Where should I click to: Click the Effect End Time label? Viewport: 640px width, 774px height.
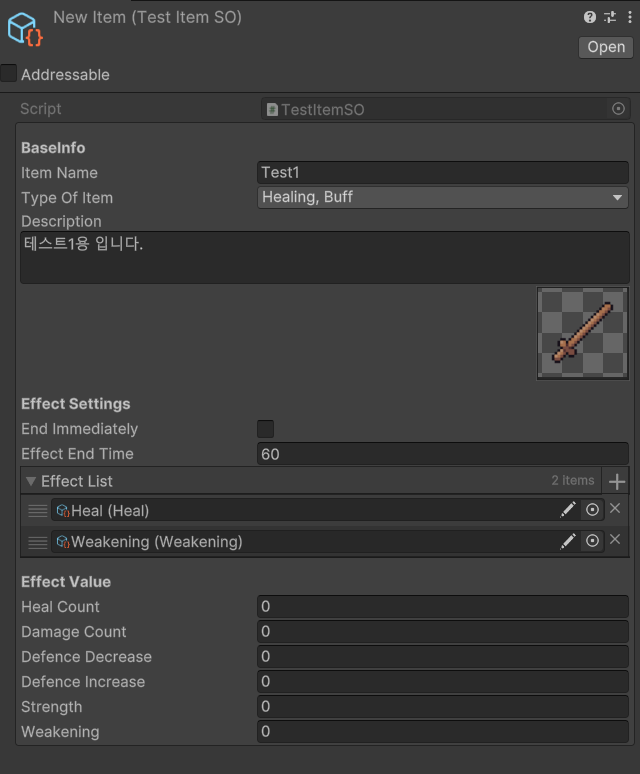click(77, 454)
